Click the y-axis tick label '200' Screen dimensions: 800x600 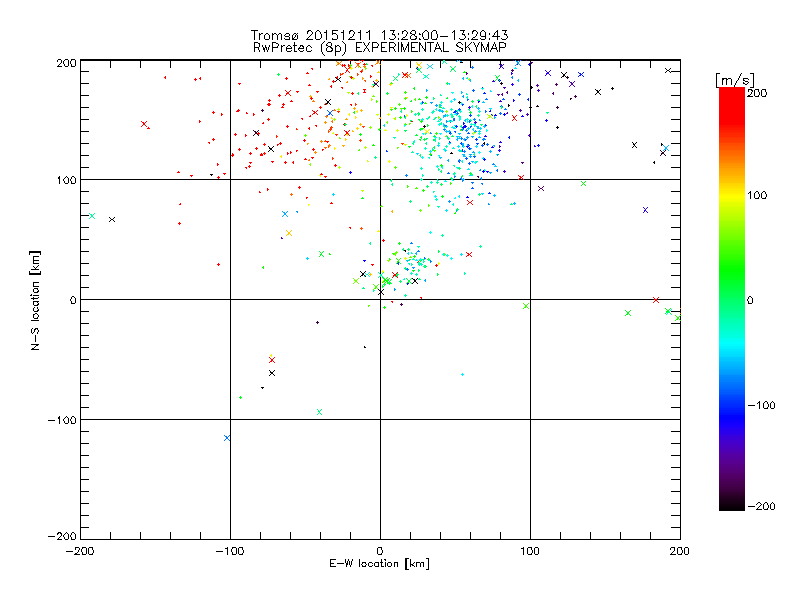click(66, 63)
